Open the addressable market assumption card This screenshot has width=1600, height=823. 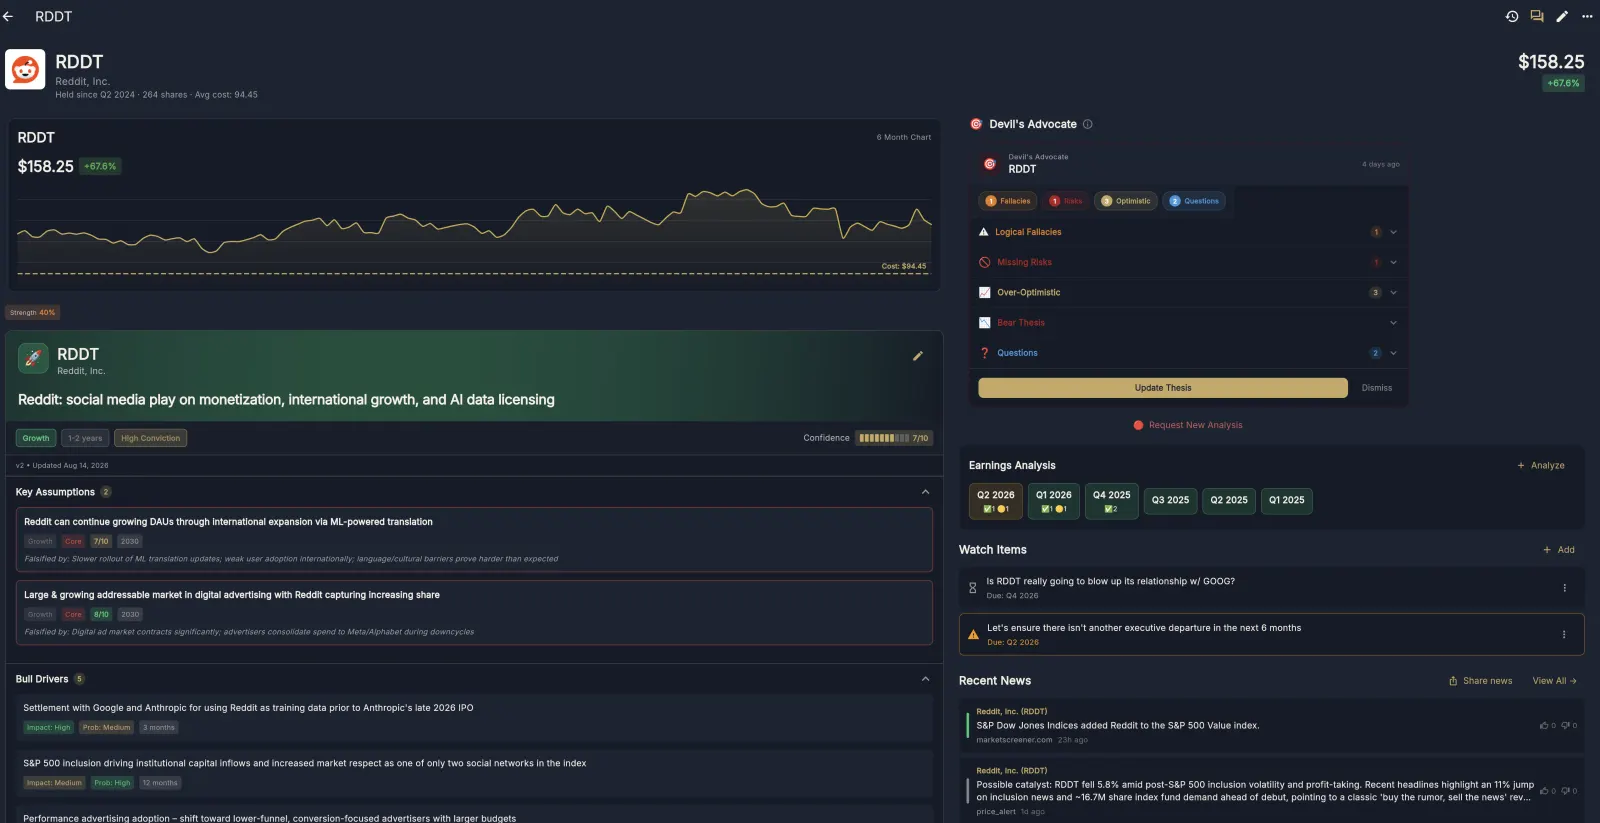pos(474,613)
